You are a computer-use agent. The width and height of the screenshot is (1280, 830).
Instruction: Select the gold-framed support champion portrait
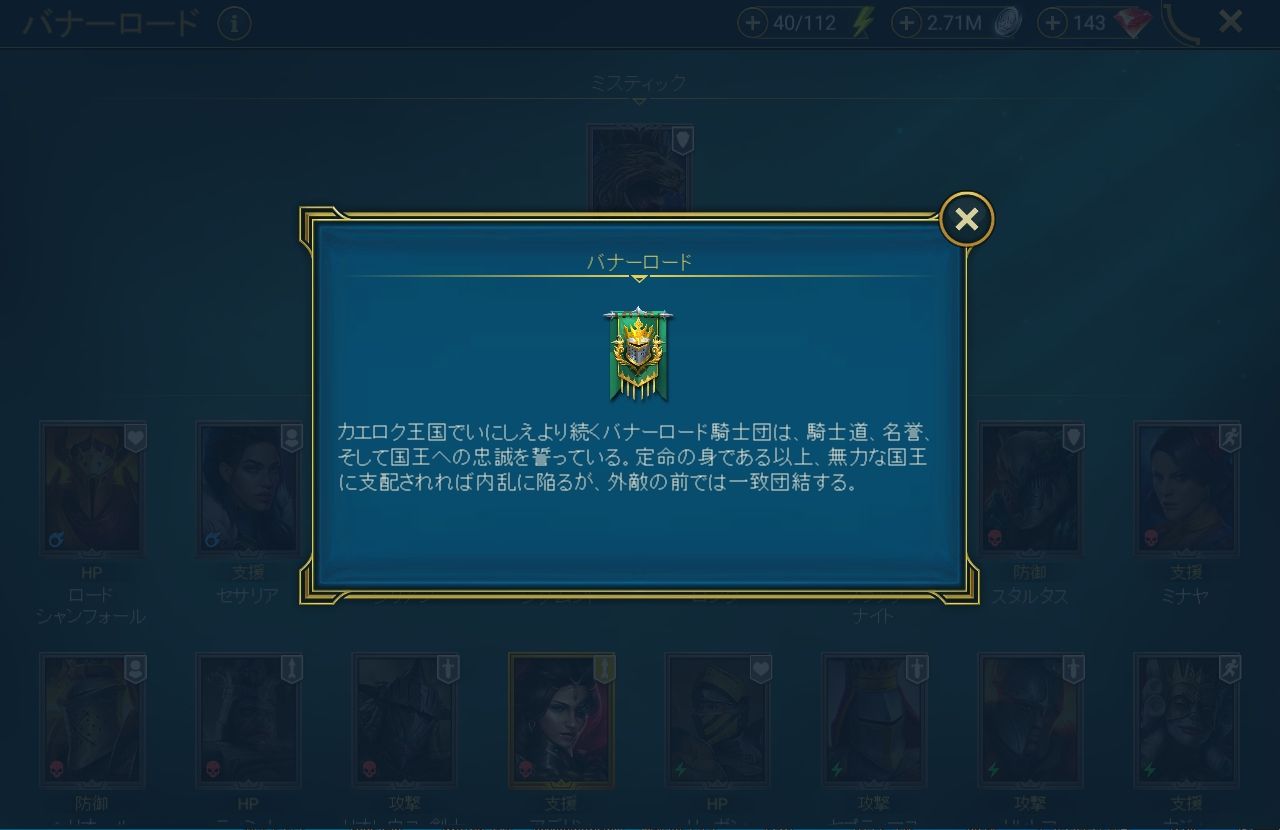click(x=562, y=720)
